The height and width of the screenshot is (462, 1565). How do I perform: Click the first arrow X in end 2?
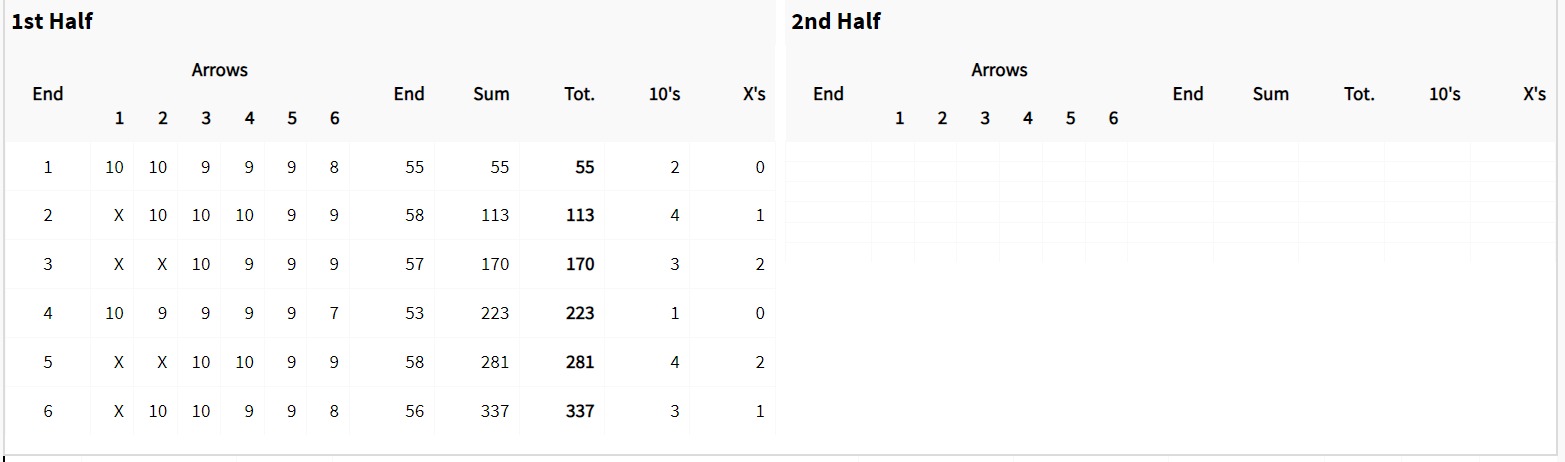coord(119,215)
